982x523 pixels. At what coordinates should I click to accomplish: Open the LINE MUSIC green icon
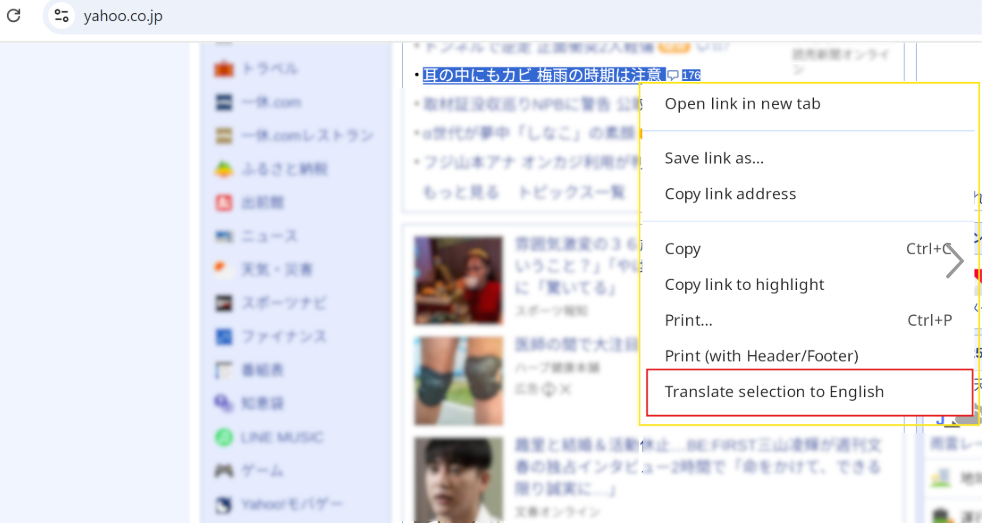pyautogui.click(x=224, y=437)
